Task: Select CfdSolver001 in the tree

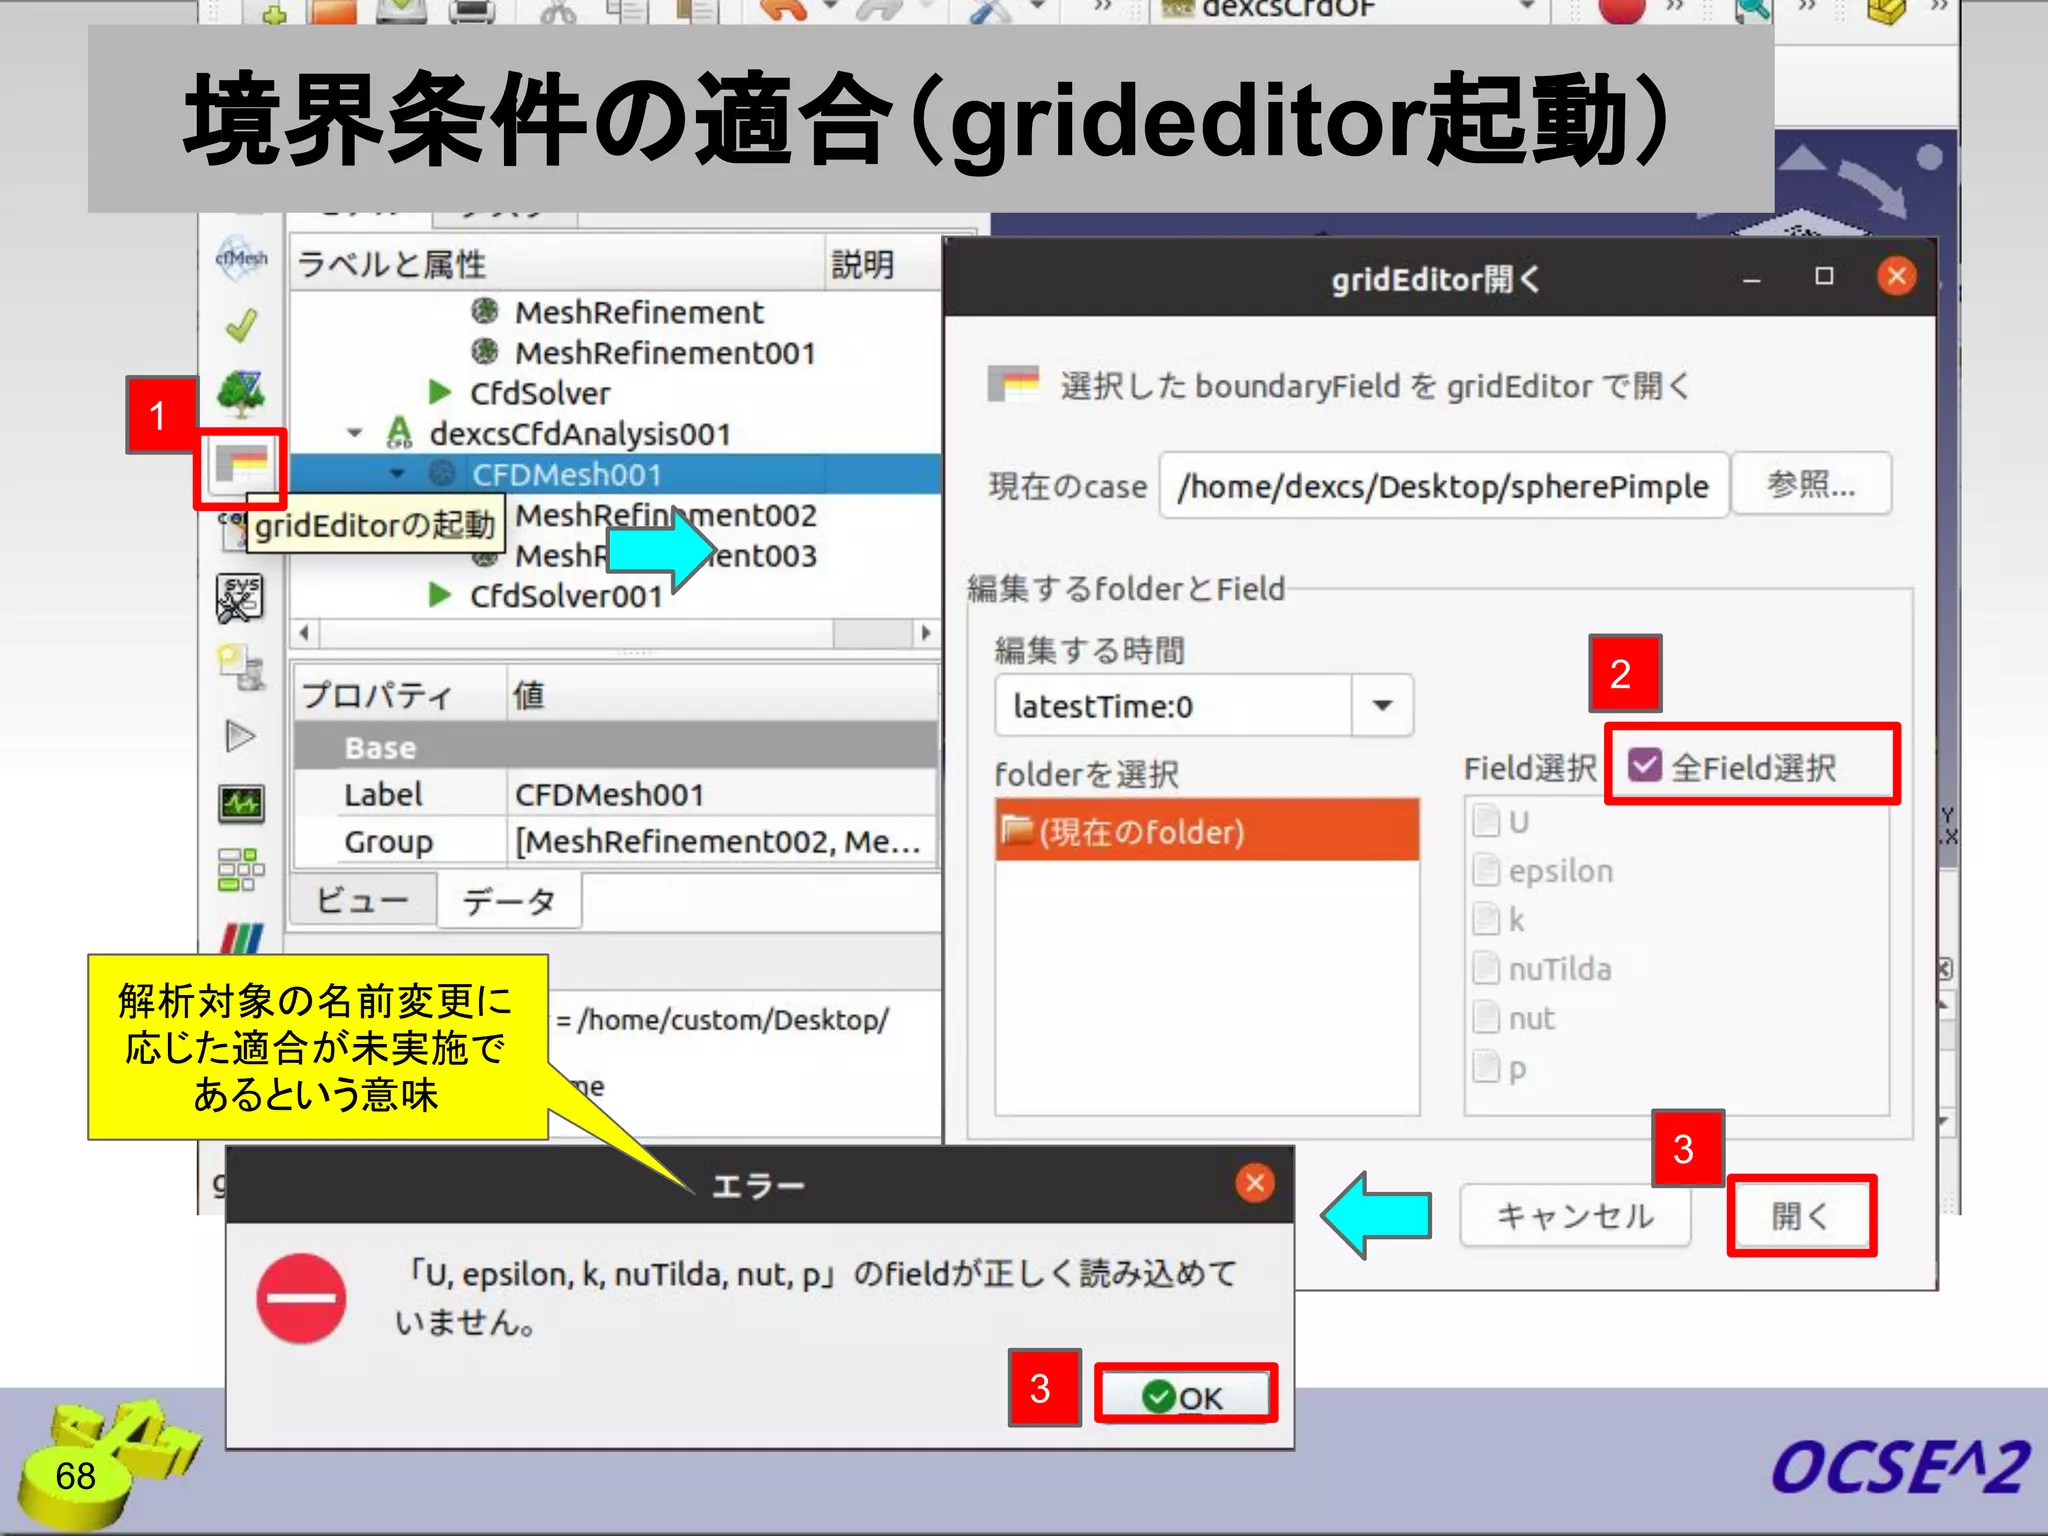Action: (567, 596)
